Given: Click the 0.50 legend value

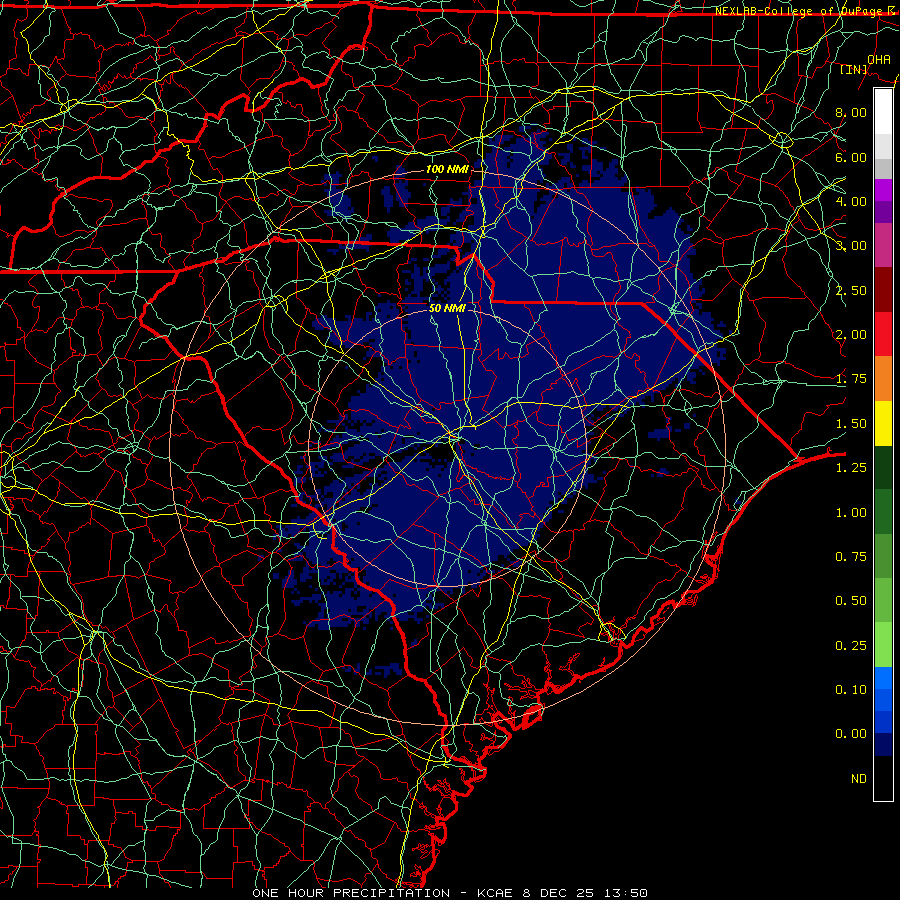Looking at the screenshot, I should (851, 601).
